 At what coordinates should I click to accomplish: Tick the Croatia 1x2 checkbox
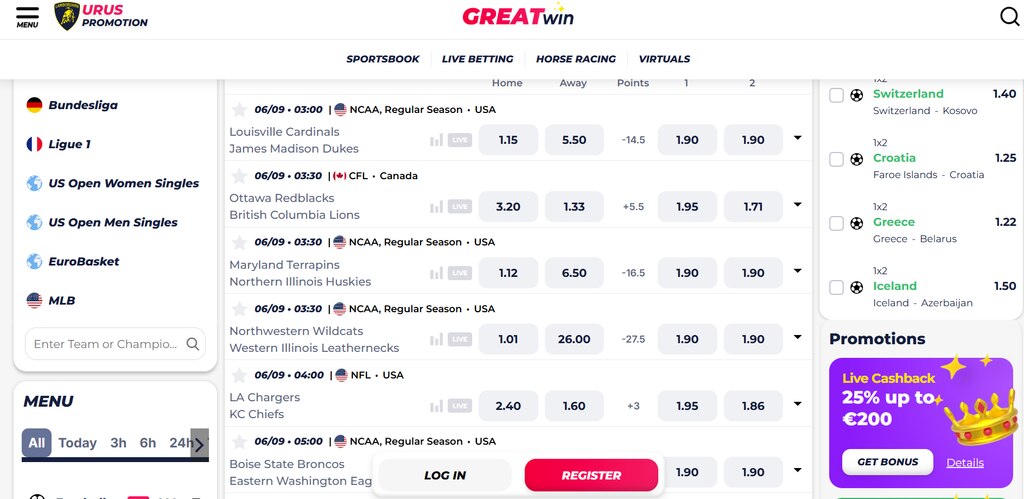click(837, 159)
